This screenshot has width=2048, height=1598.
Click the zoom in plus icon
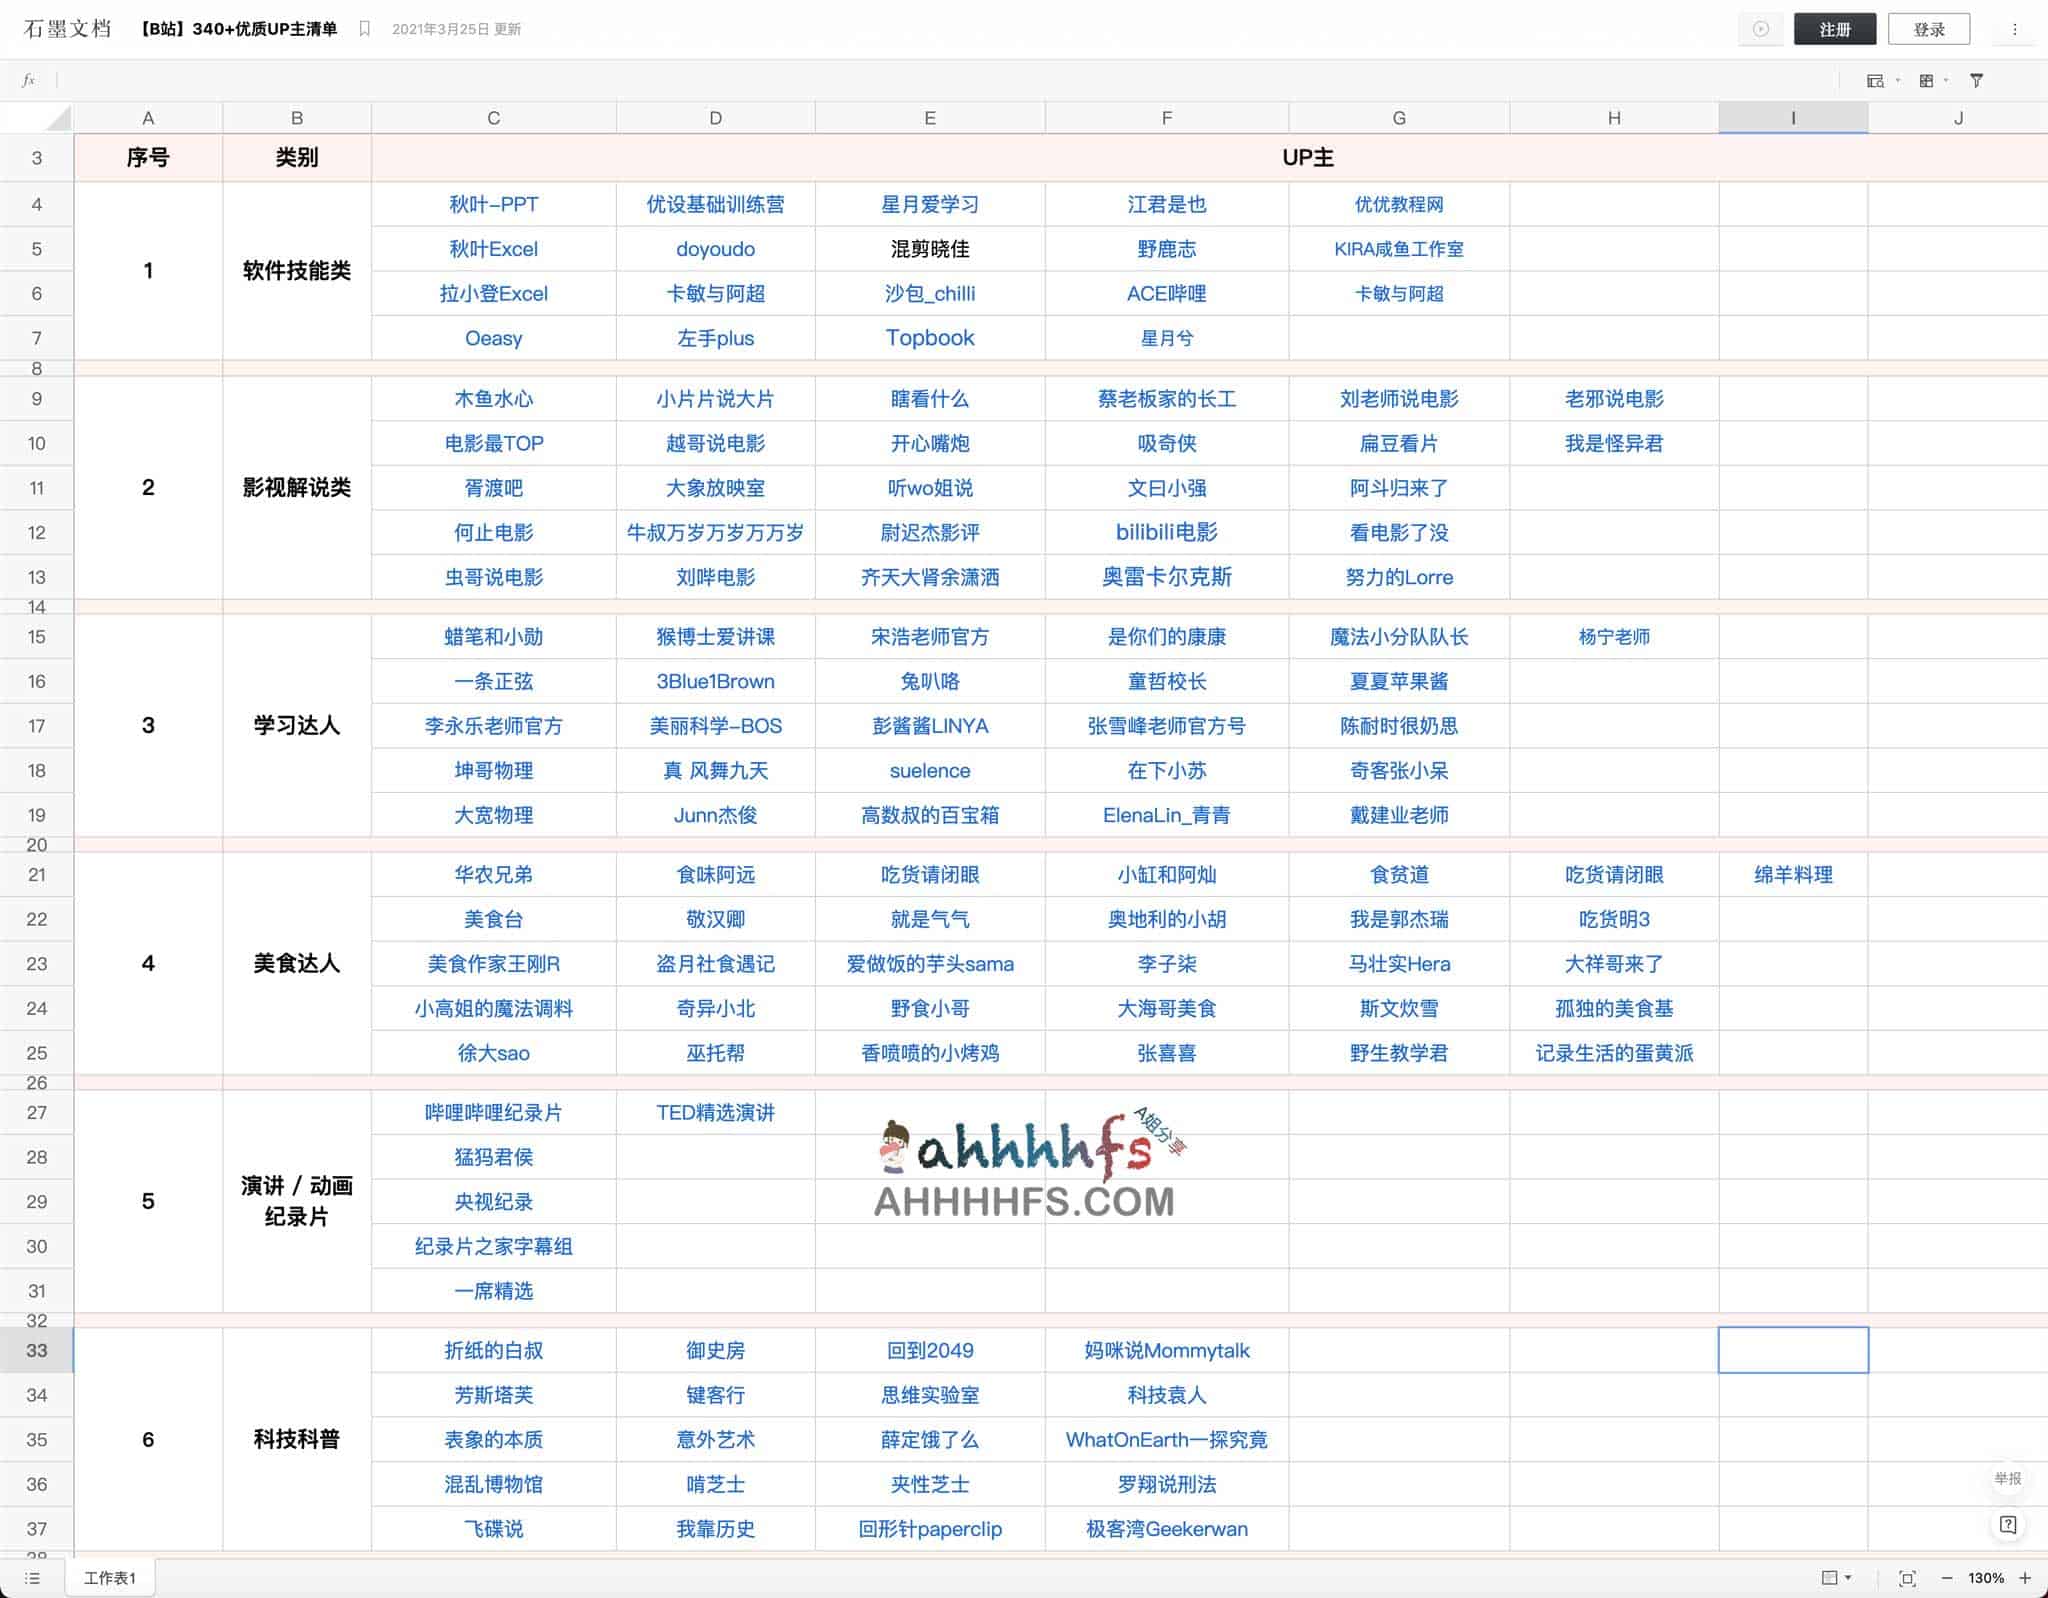click(x=2025, y=1578)
